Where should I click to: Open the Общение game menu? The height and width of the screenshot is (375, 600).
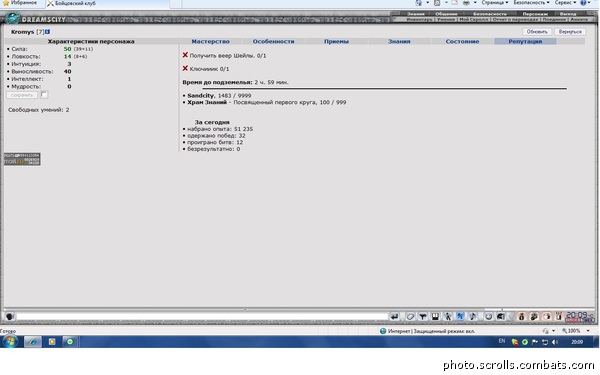tap(446, 14)
